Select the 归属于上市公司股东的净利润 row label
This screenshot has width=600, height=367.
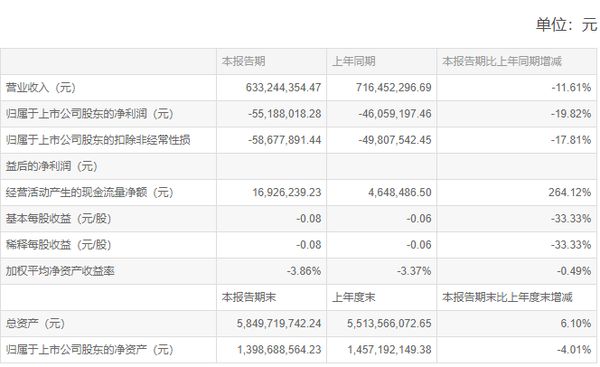pyautogui.click(x=90, y=114)
